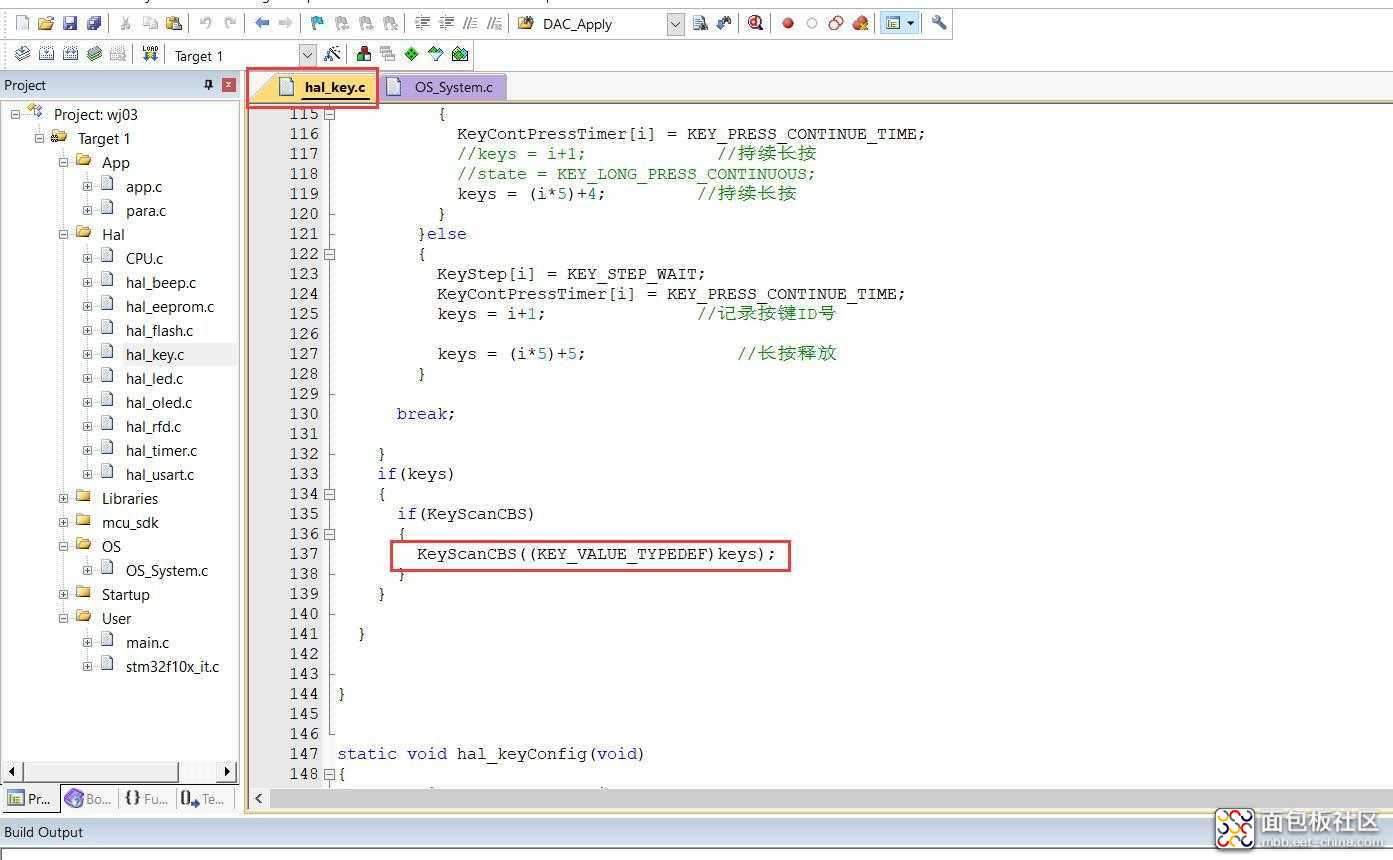Image resolution: width=1393 pixels, height=860 pixels.
Task: Open the Target 1 selection dropdown
Action: [x=307, y=55]
